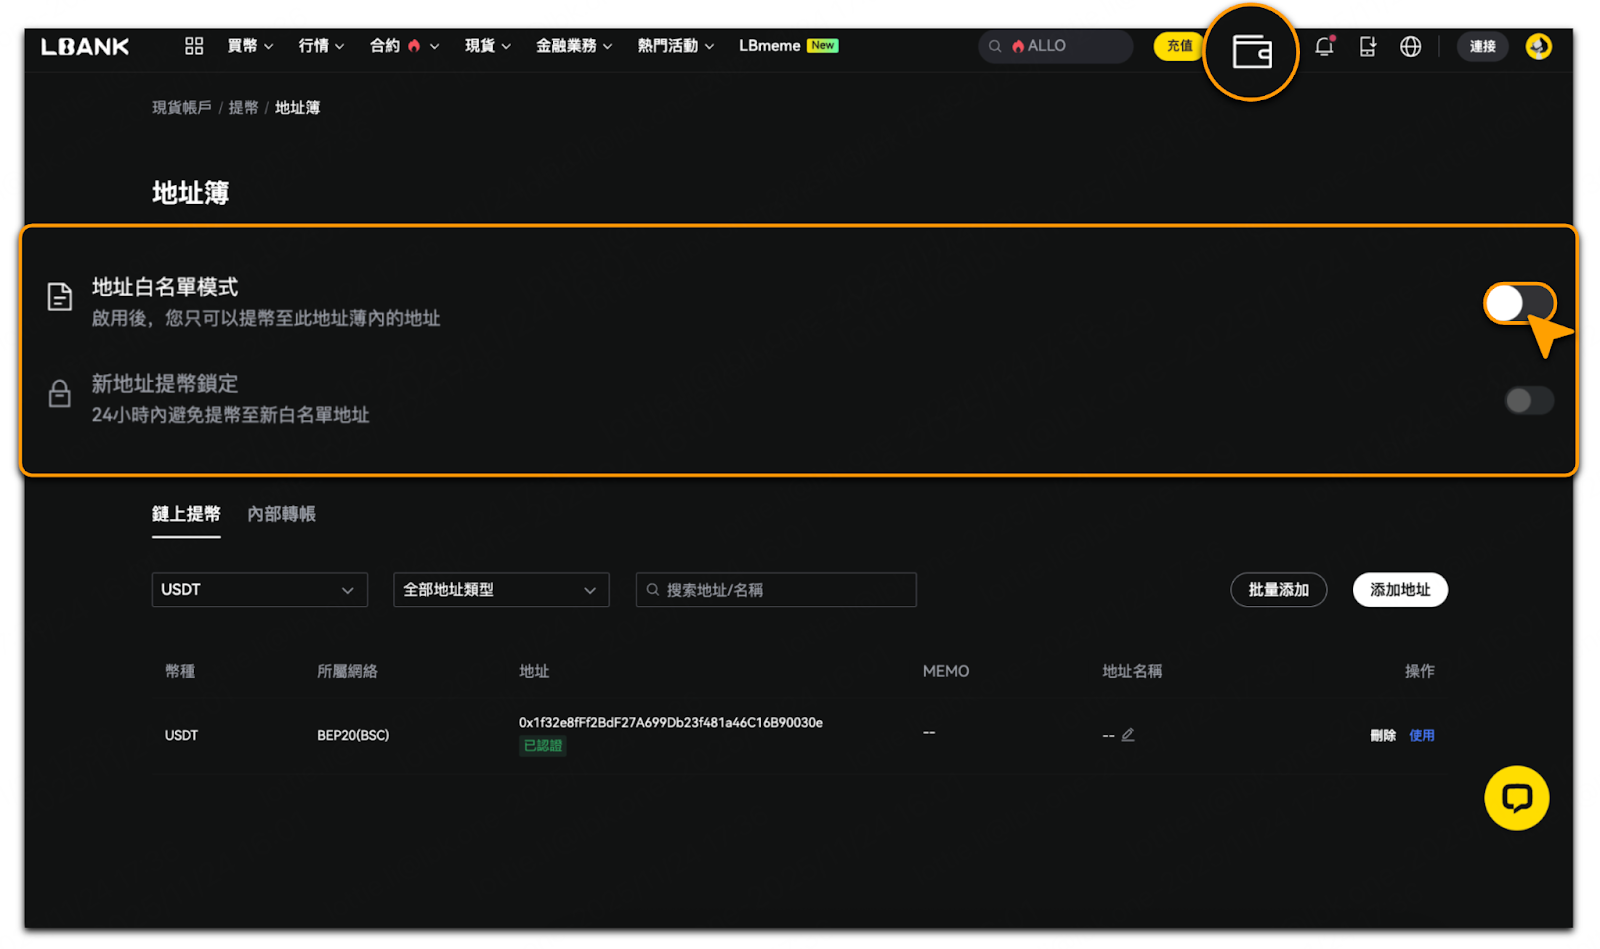The width and height of the screenshot is (1600, 949).
Task: Edit address name with pencil icon
Action: pos(1128,735)
